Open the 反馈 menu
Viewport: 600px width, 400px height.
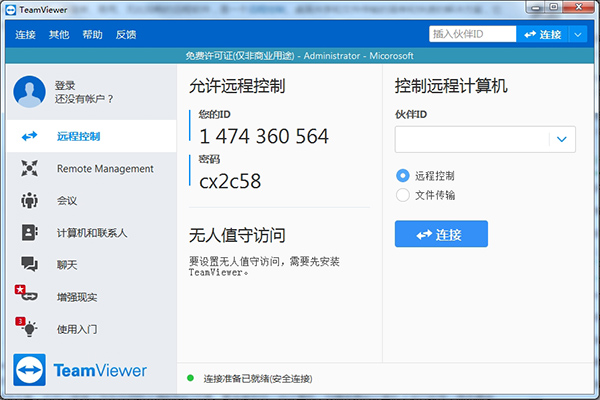point(126,35)
